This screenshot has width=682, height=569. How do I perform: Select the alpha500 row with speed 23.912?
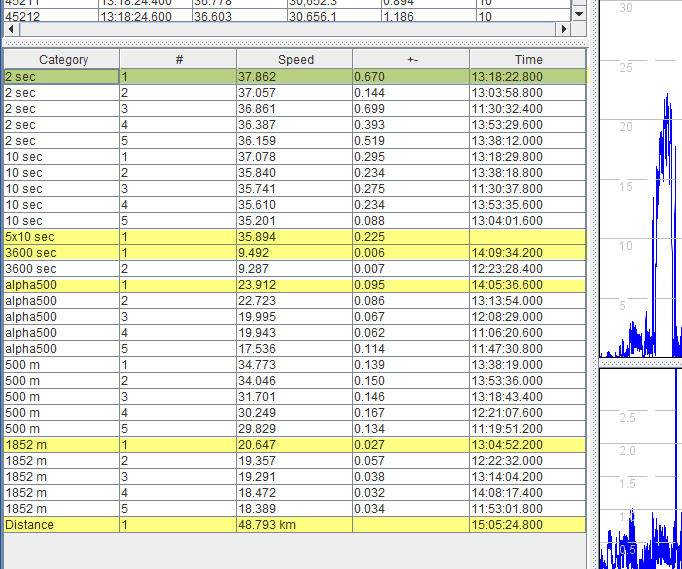(295, 285)
